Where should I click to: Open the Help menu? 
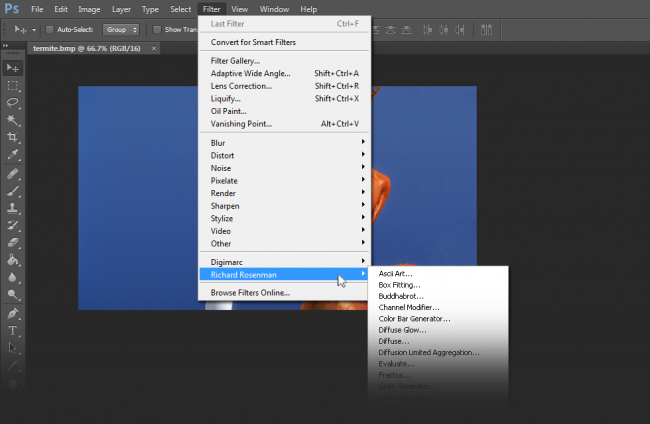[308, 9]
